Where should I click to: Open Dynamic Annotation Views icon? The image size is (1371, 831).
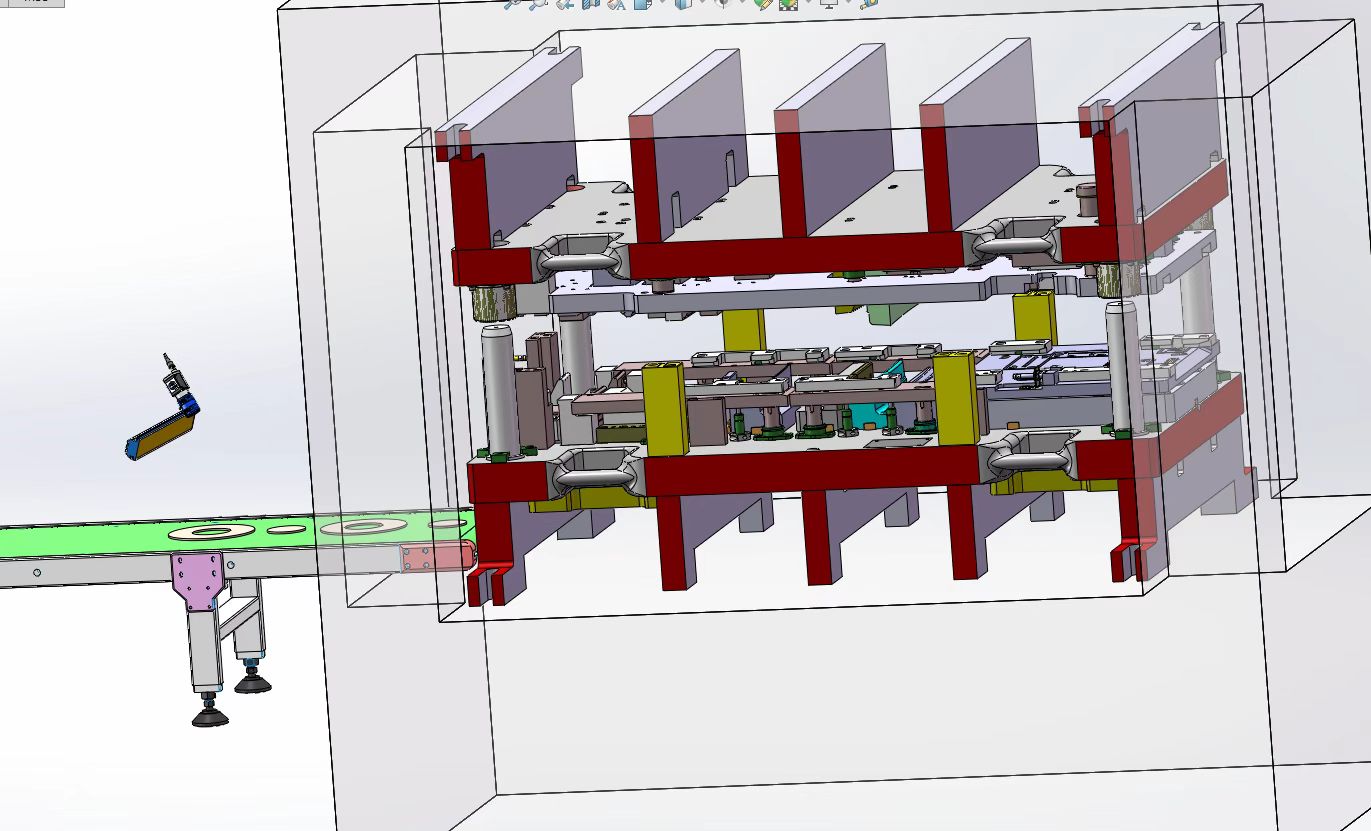616,4
